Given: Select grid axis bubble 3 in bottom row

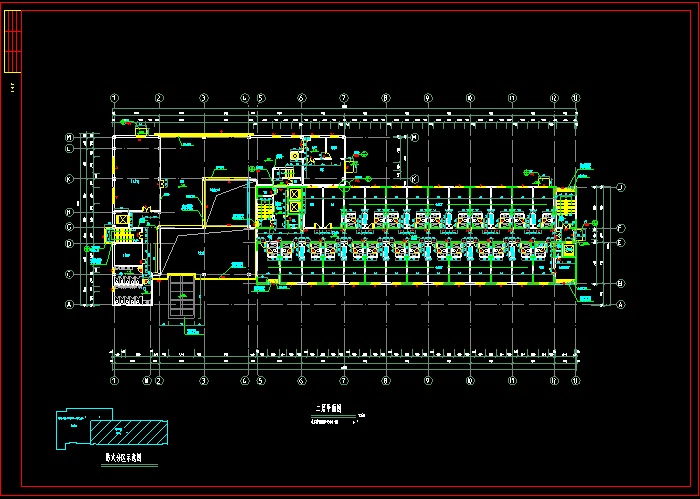Looking at the screenshot, I should (203, 381).
